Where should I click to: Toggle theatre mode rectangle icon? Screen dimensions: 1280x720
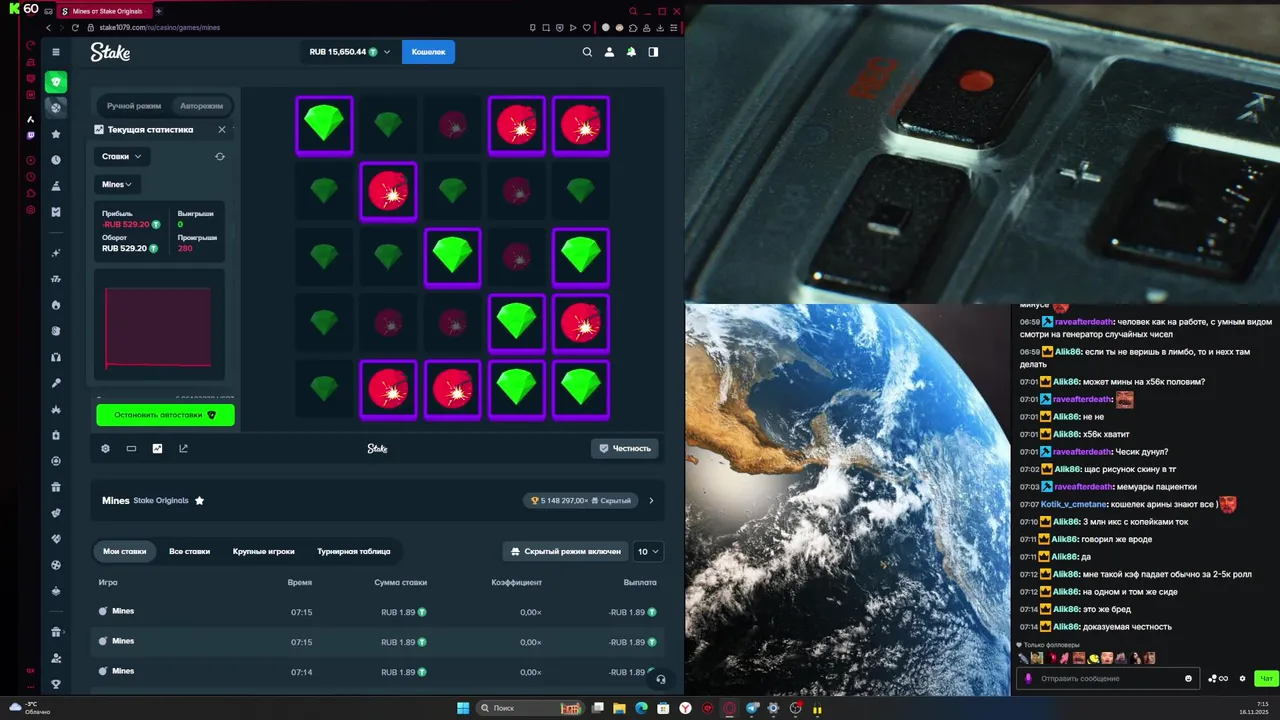(x=131, y=448)
